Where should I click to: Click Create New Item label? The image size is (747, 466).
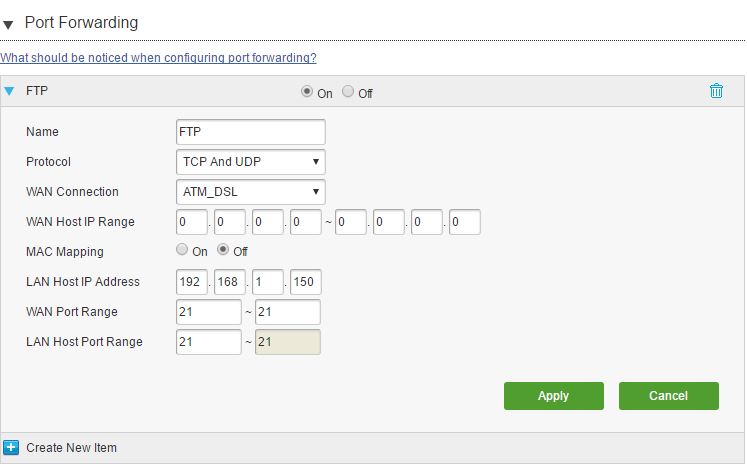point(71,448)
